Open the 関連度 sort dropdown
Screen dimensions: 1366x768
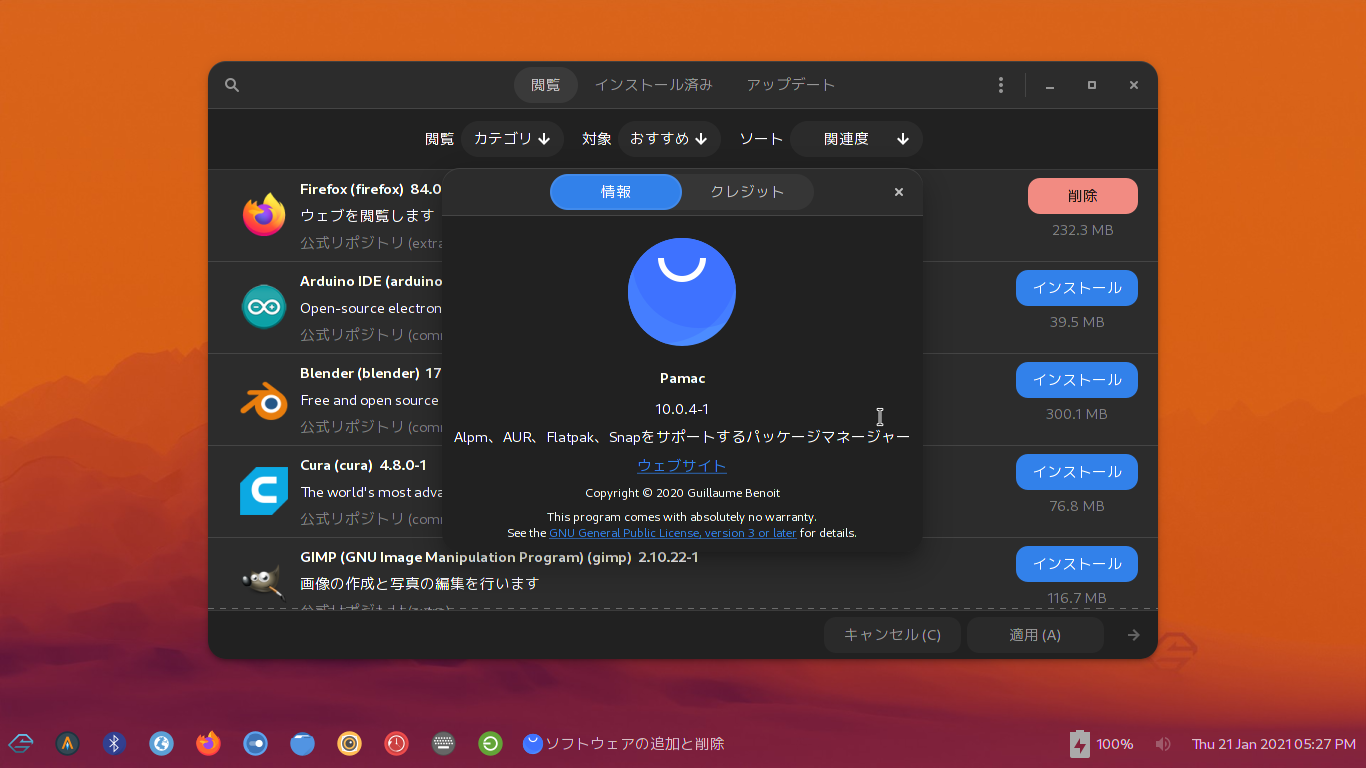pyautogui.click(x=856, y=139)
